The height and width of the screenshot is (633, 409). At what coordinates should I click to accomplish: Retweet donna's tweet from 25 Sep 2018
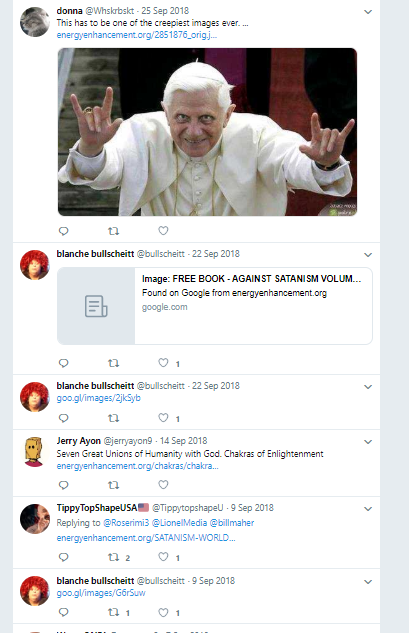pyautogui.click(x=113, y=231)
